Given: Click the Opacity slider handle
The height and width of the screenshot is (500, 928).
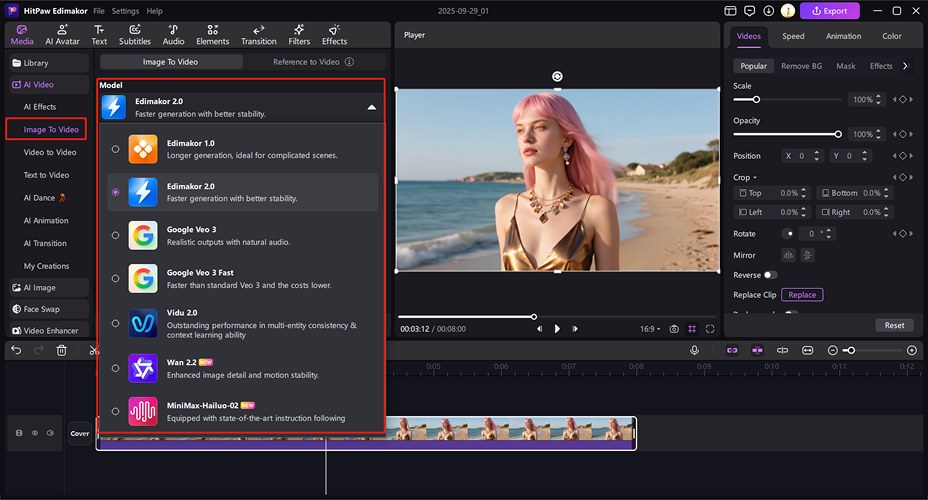Looking at the screenshot, I should 838,134.
